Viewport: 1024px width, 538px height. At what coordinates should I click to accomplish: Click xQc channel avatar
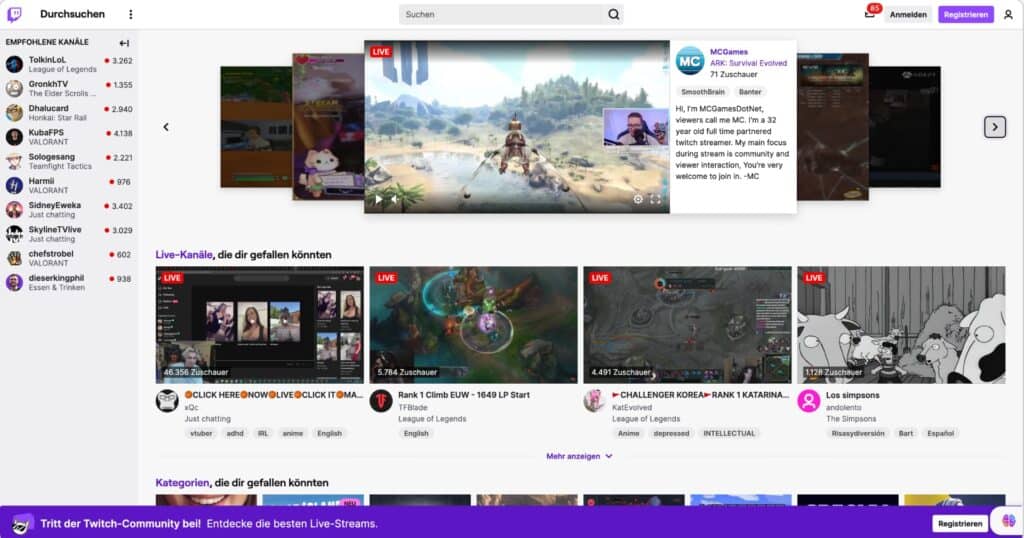(167, 400)
